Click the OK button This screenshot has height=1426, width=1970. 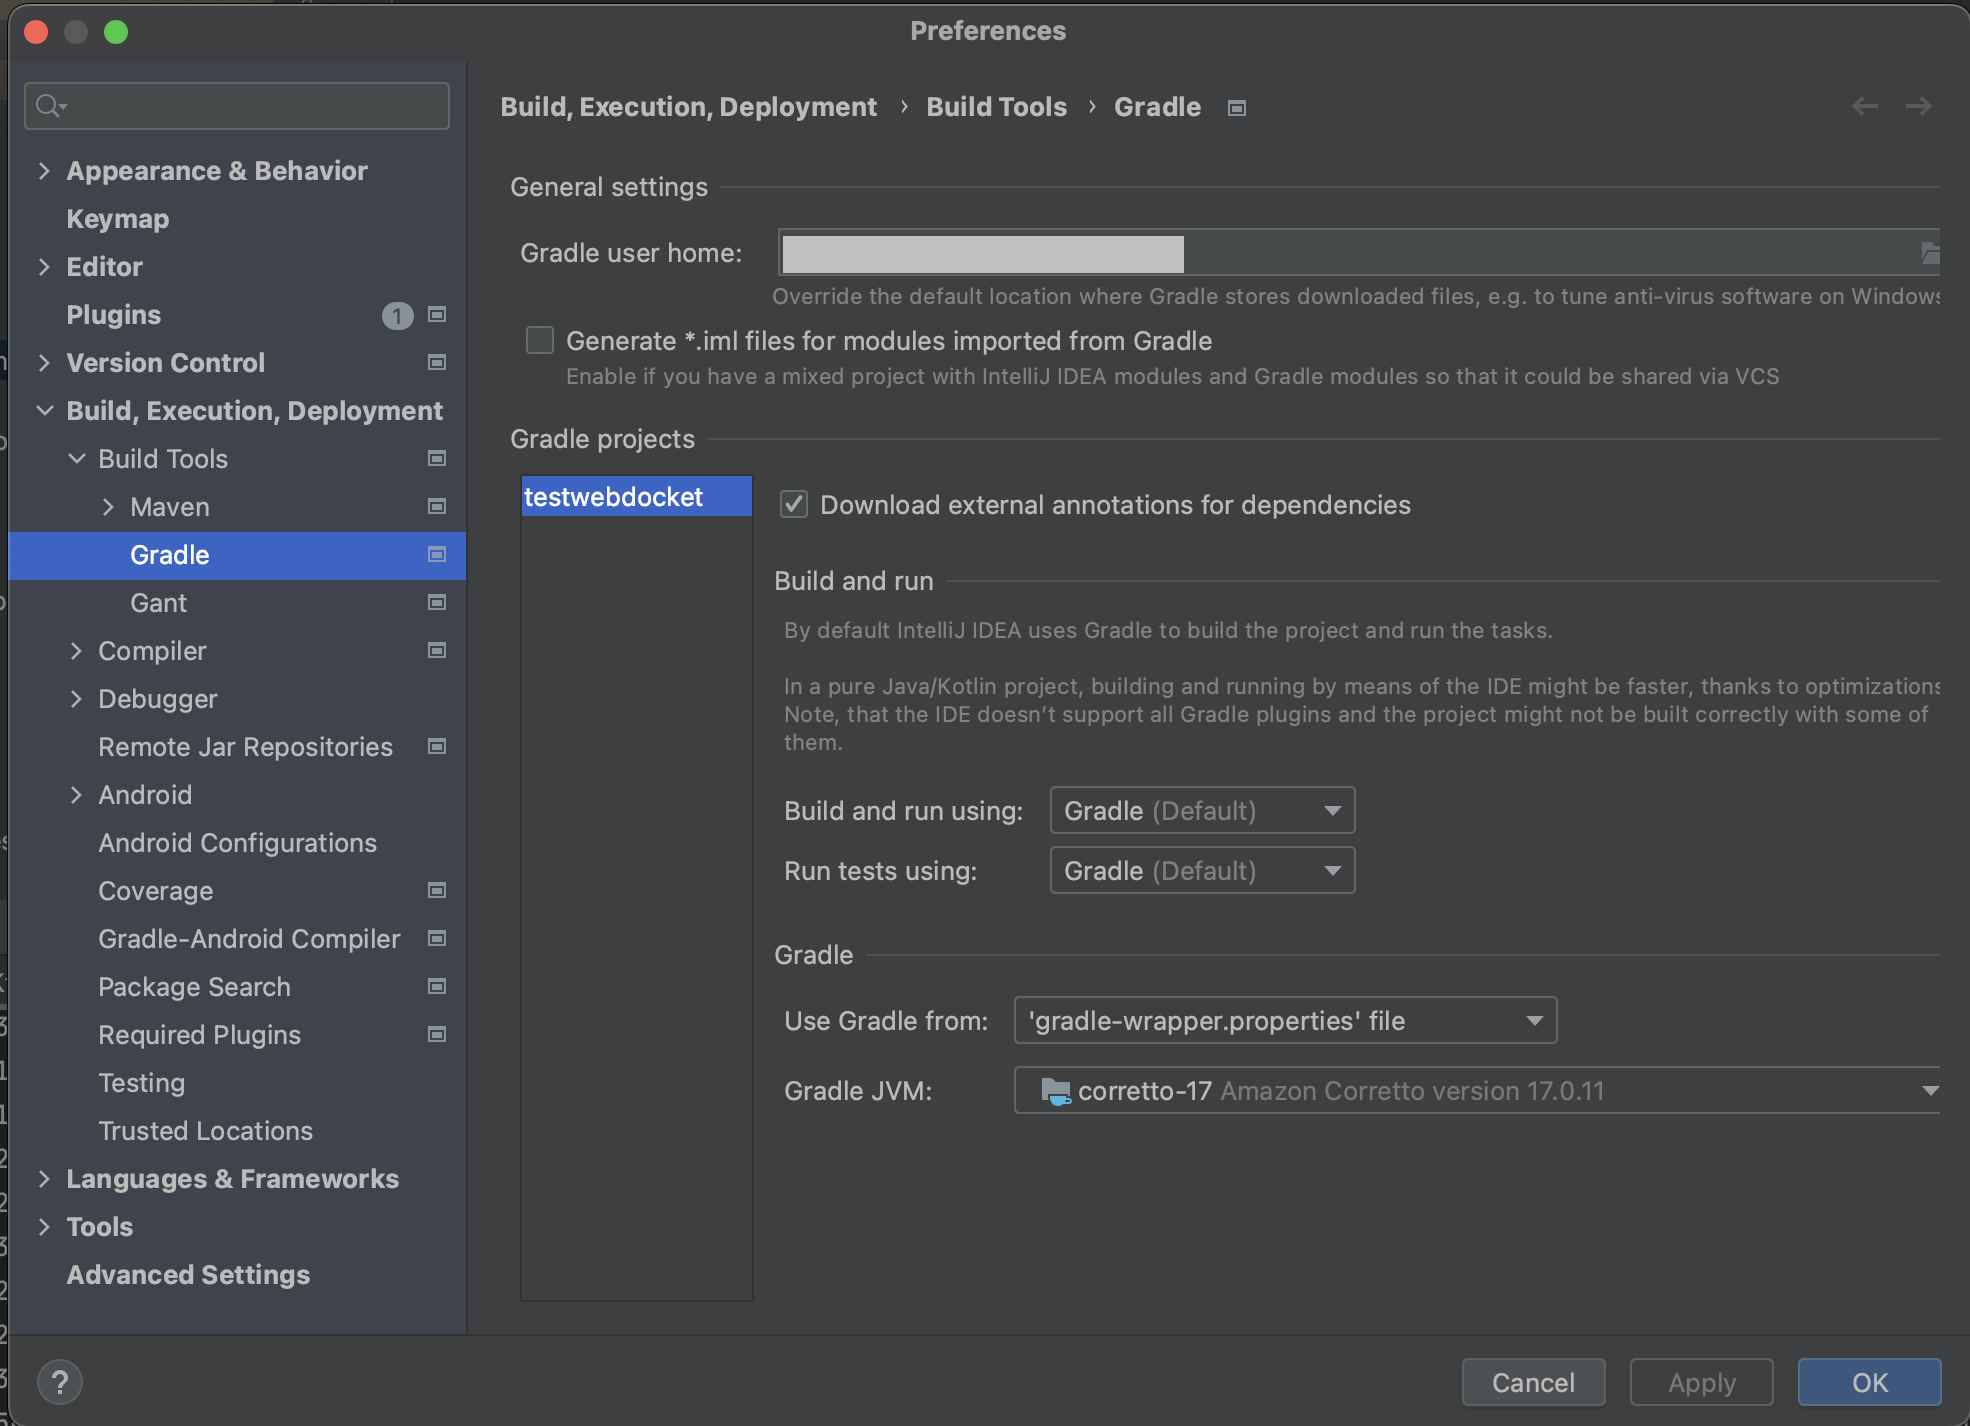pos(1868,1382)
